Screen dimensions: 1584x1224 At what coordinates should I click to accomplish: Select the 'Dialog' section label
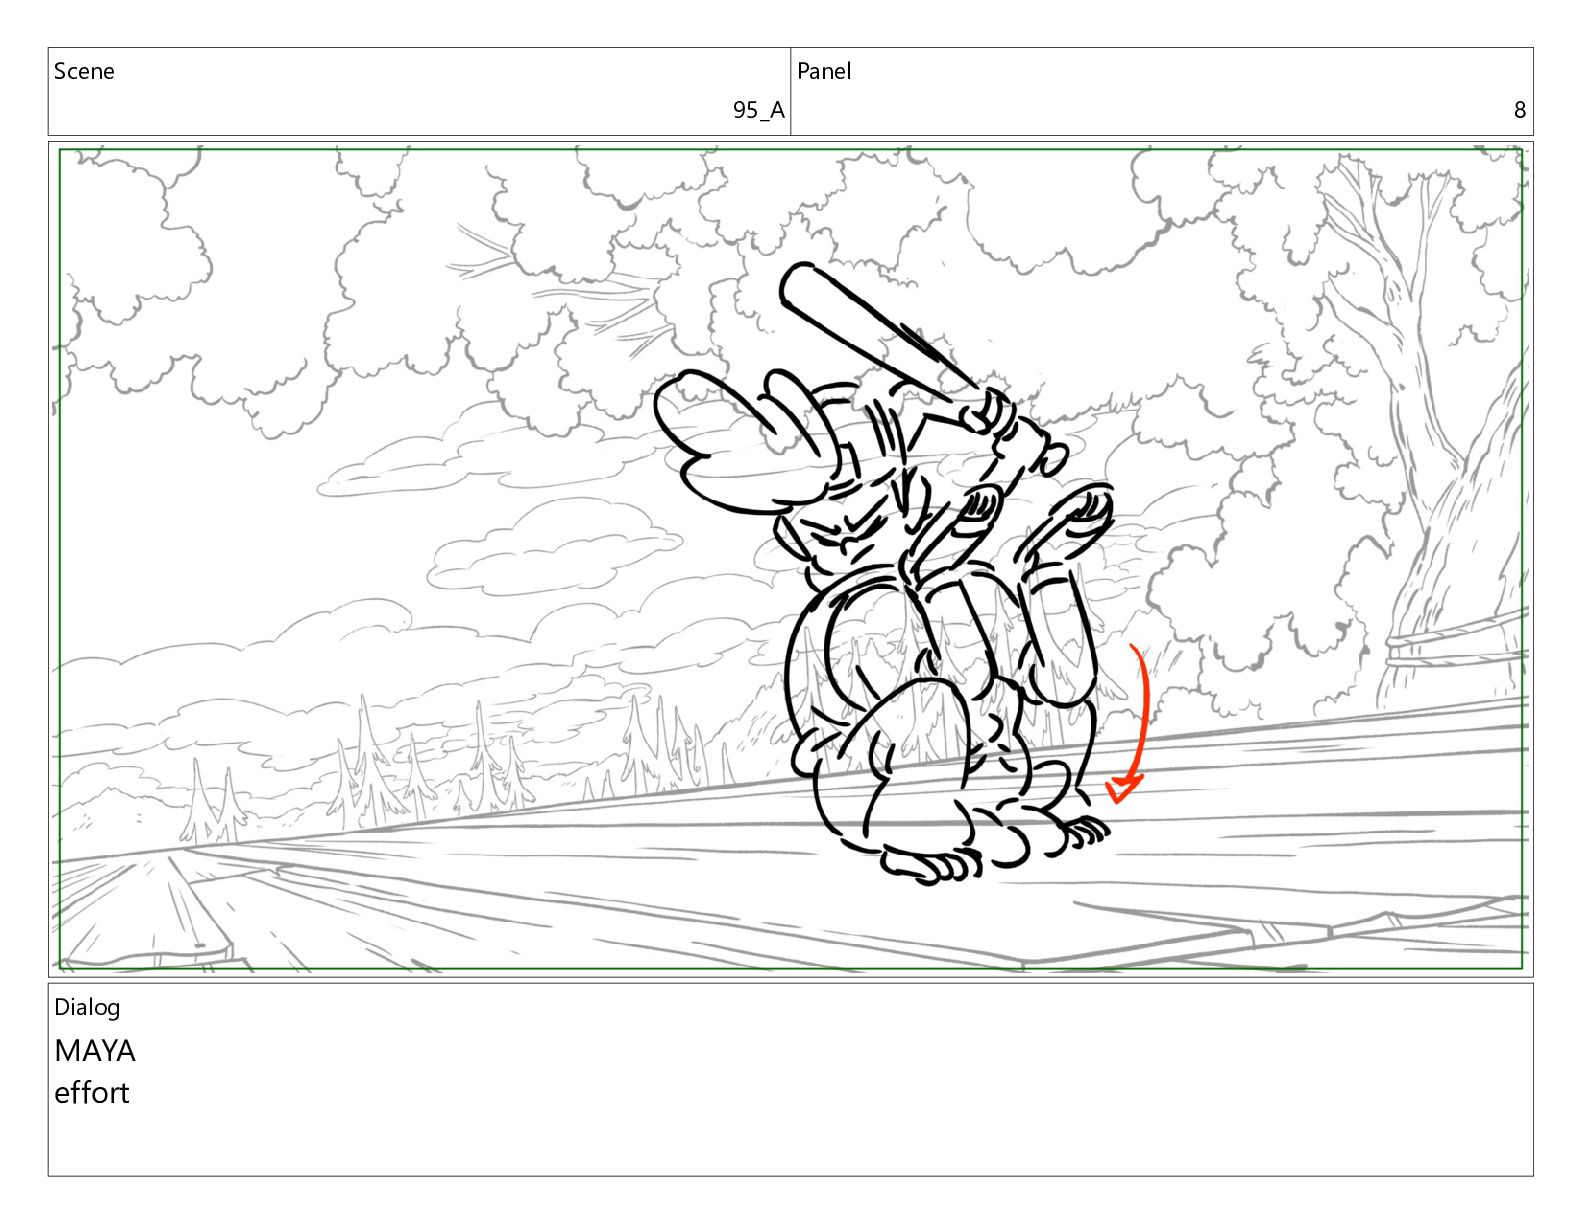(x=87, y=1007)
